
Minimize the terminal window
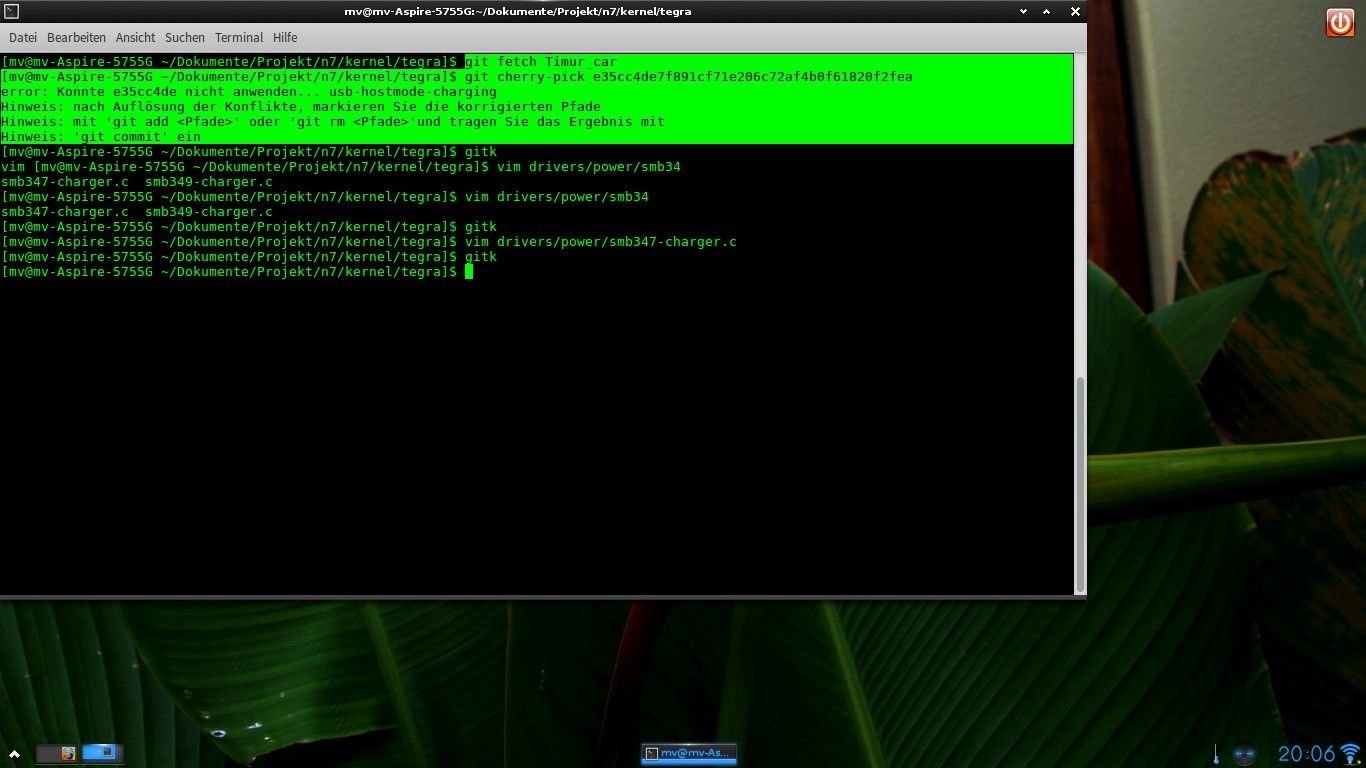(1023, 11)
